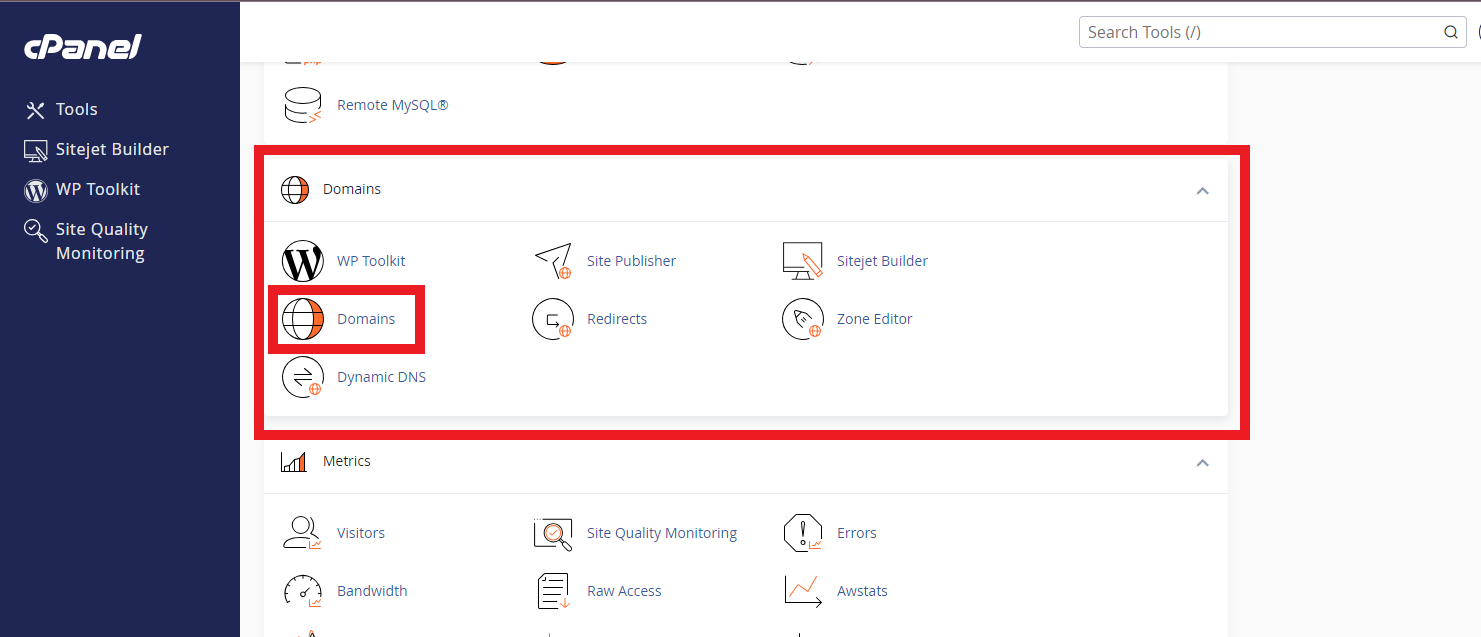Click the Site Publisher paper plane icon

pos(553,261)
